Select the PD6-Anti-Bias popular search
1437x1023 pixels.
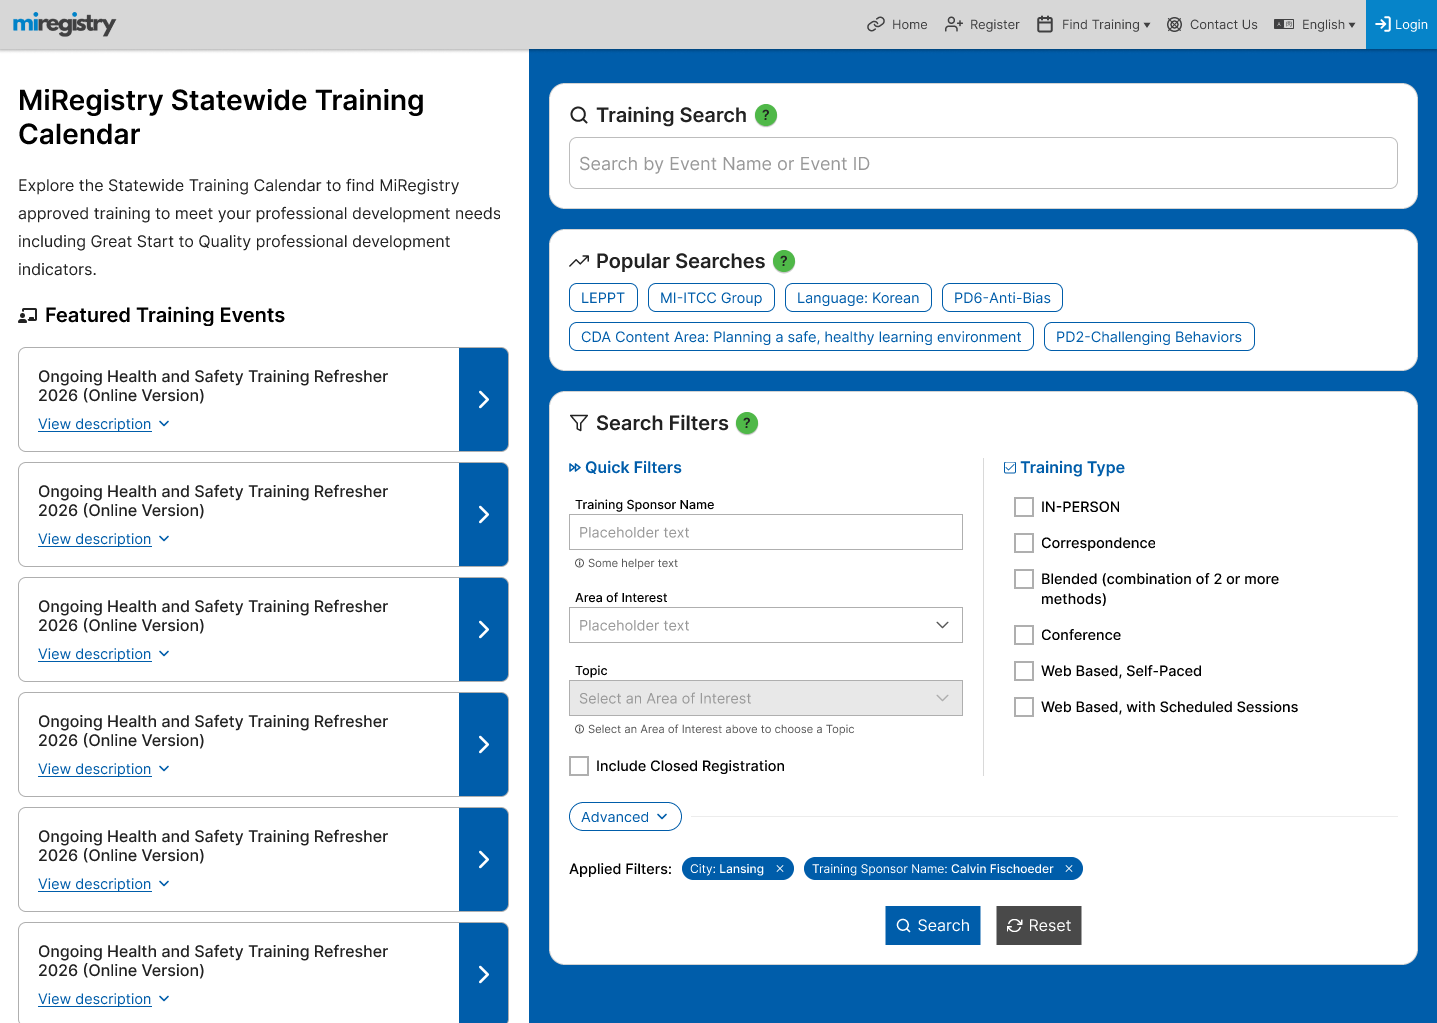click(1002, 298)
